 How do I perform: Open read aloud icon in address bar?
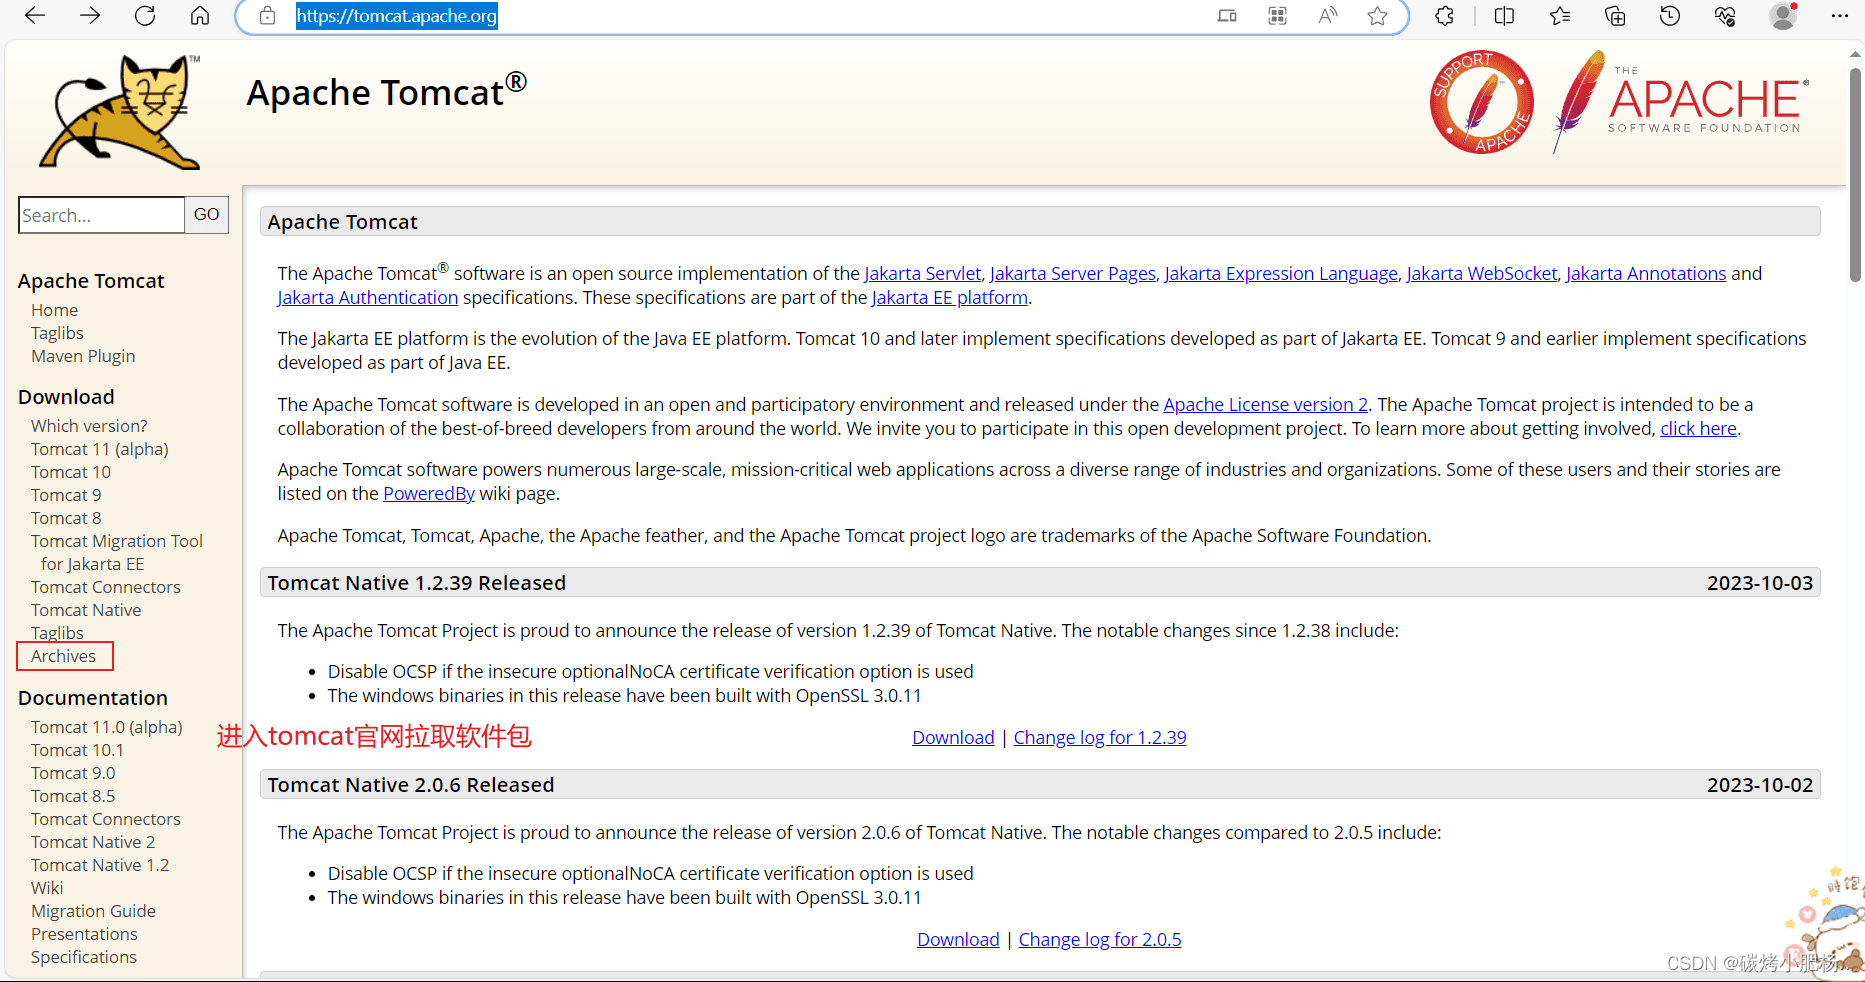click(1328, 16)
